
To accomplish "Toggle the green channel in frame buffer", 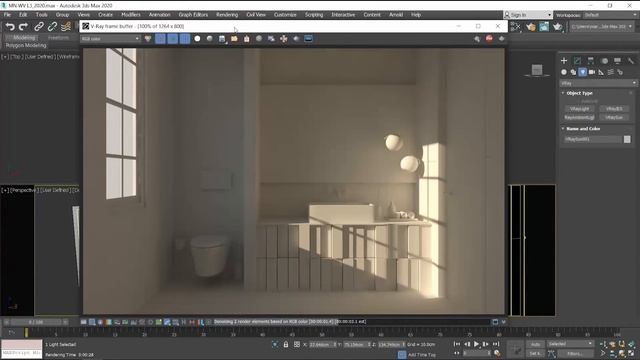I will (x=173, y=39).
